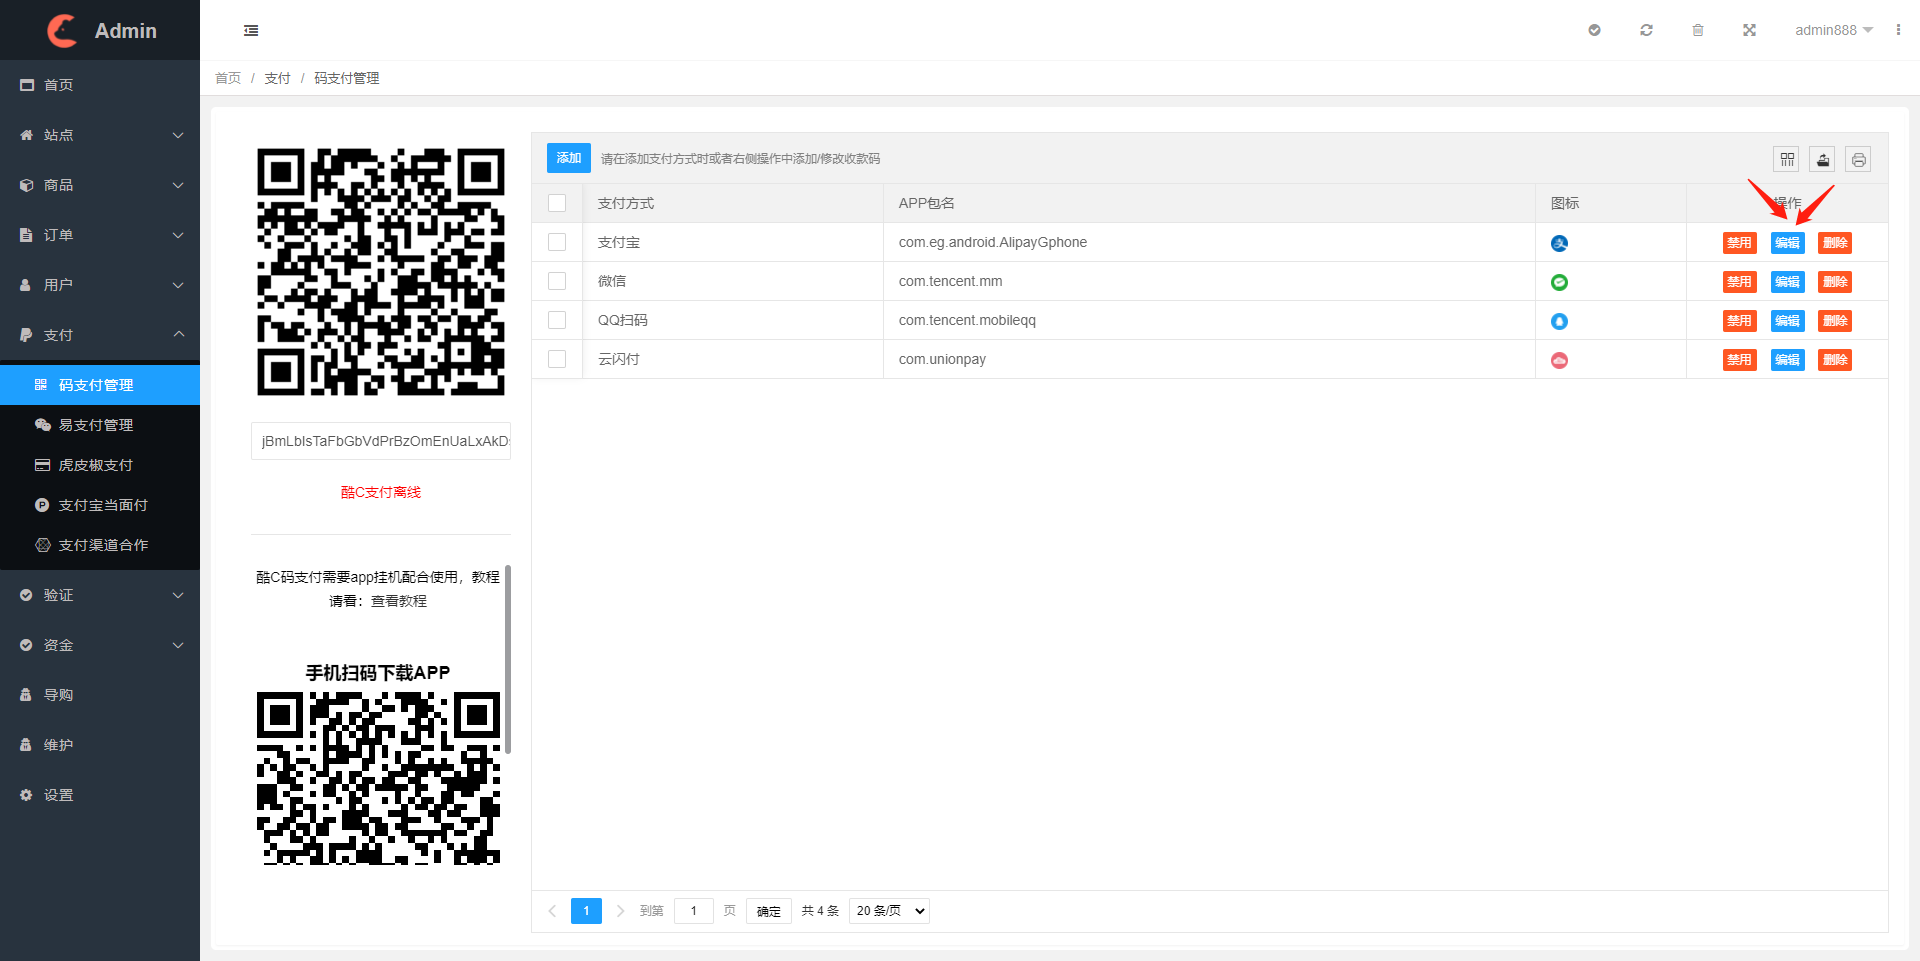Click the WeChat icon in 微信 row
Image resolution: width=1920 pixels, height=961 pixels.
point(1559,282)
